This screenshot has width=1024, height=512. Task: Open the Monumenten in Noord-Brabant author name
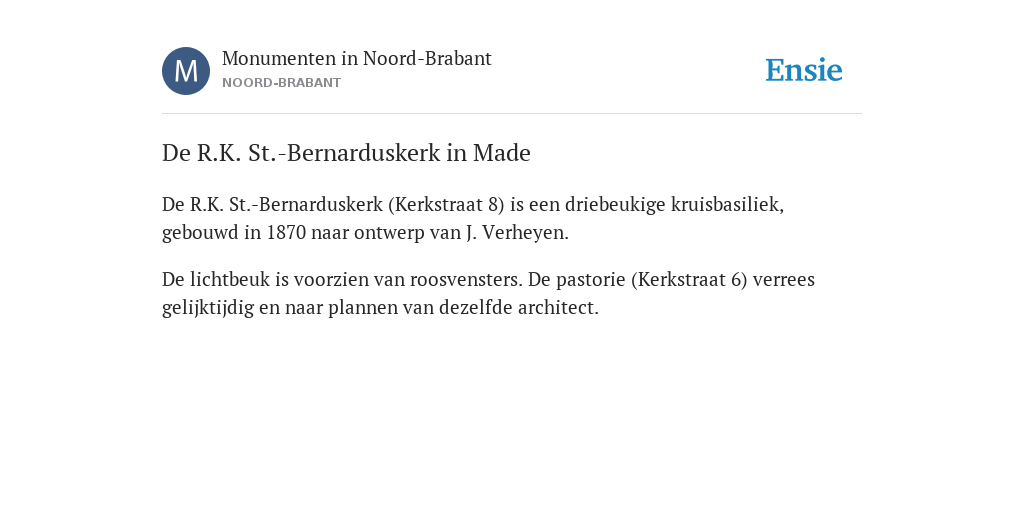357,59
